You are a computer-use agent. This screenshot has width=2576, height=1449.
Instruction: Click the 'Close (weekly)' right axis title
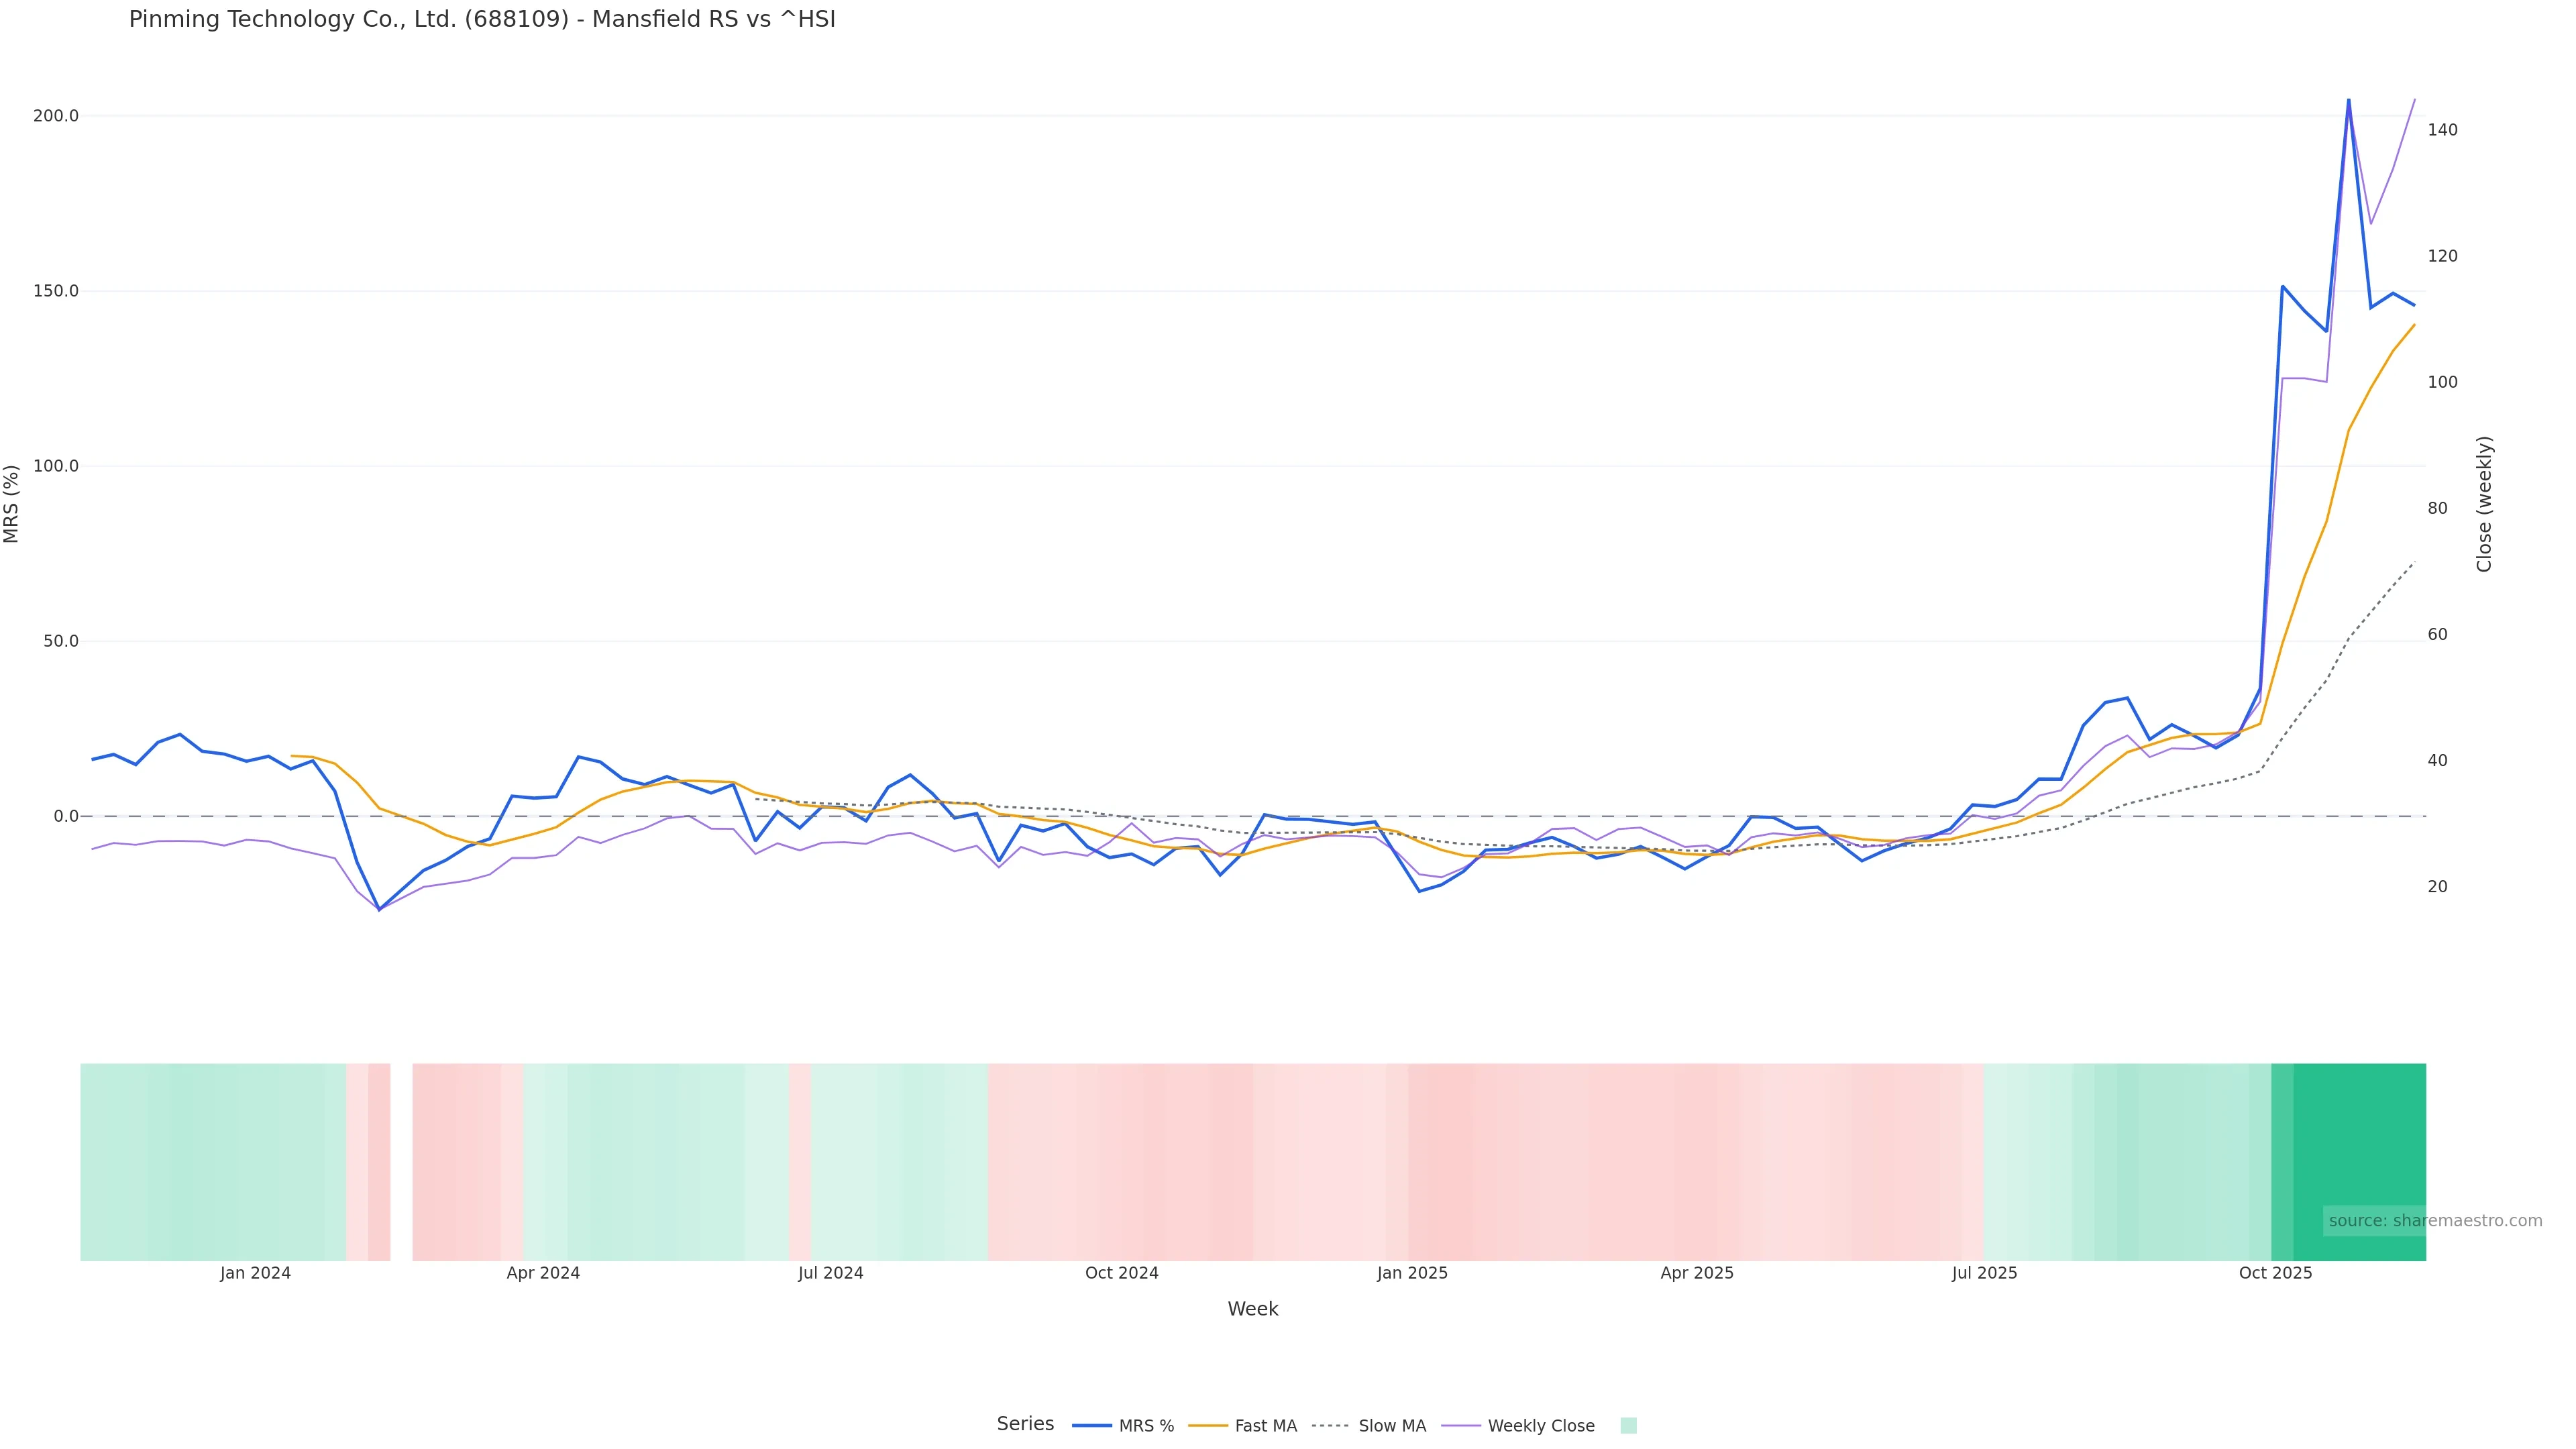click(x=2484, y=504)
